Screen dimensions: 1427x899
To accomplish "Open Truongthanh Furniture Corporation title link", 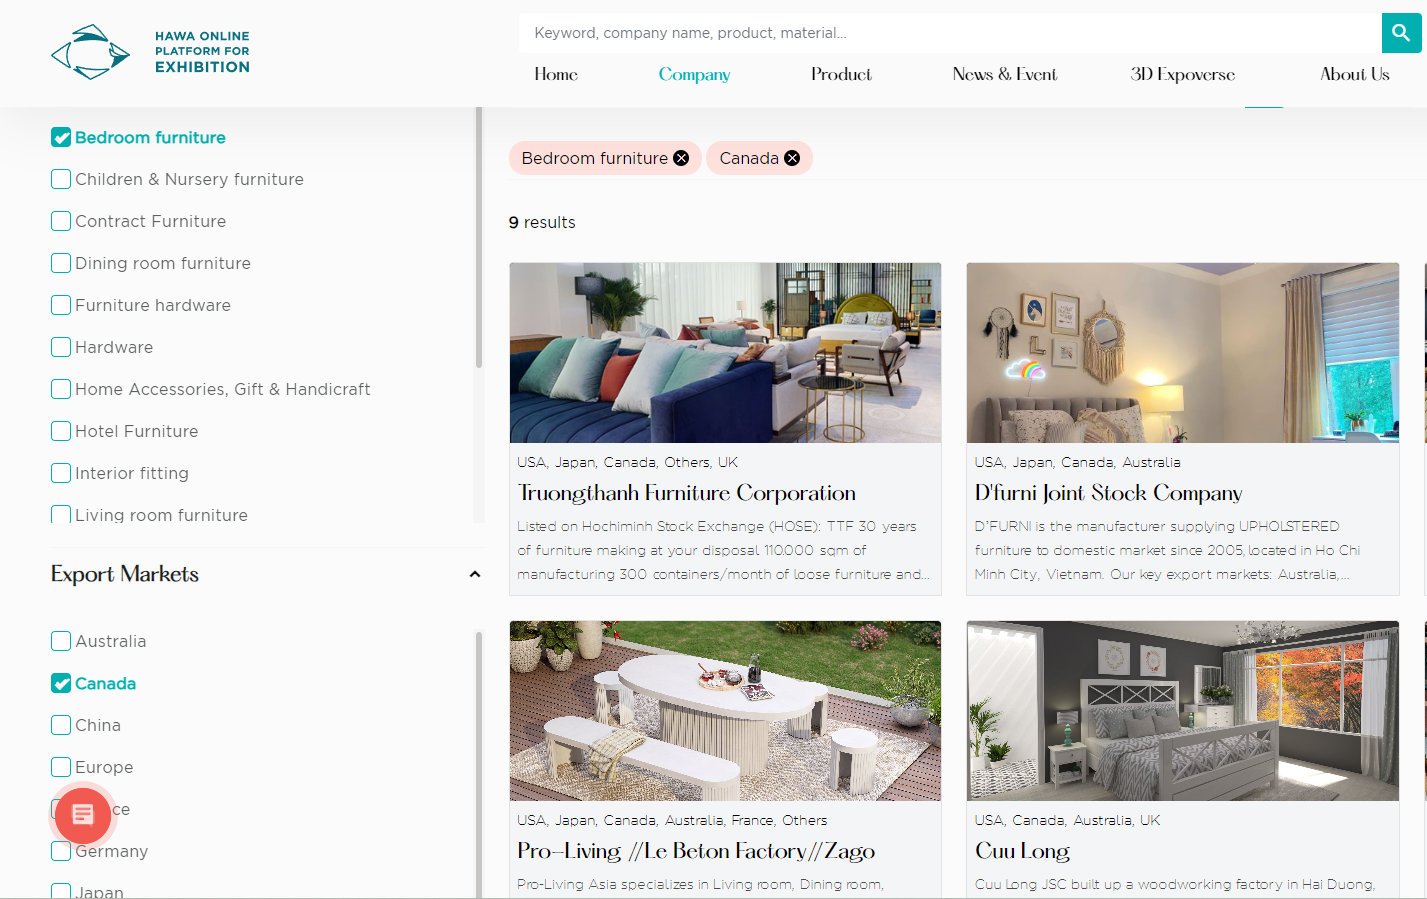I will (687, 493).
